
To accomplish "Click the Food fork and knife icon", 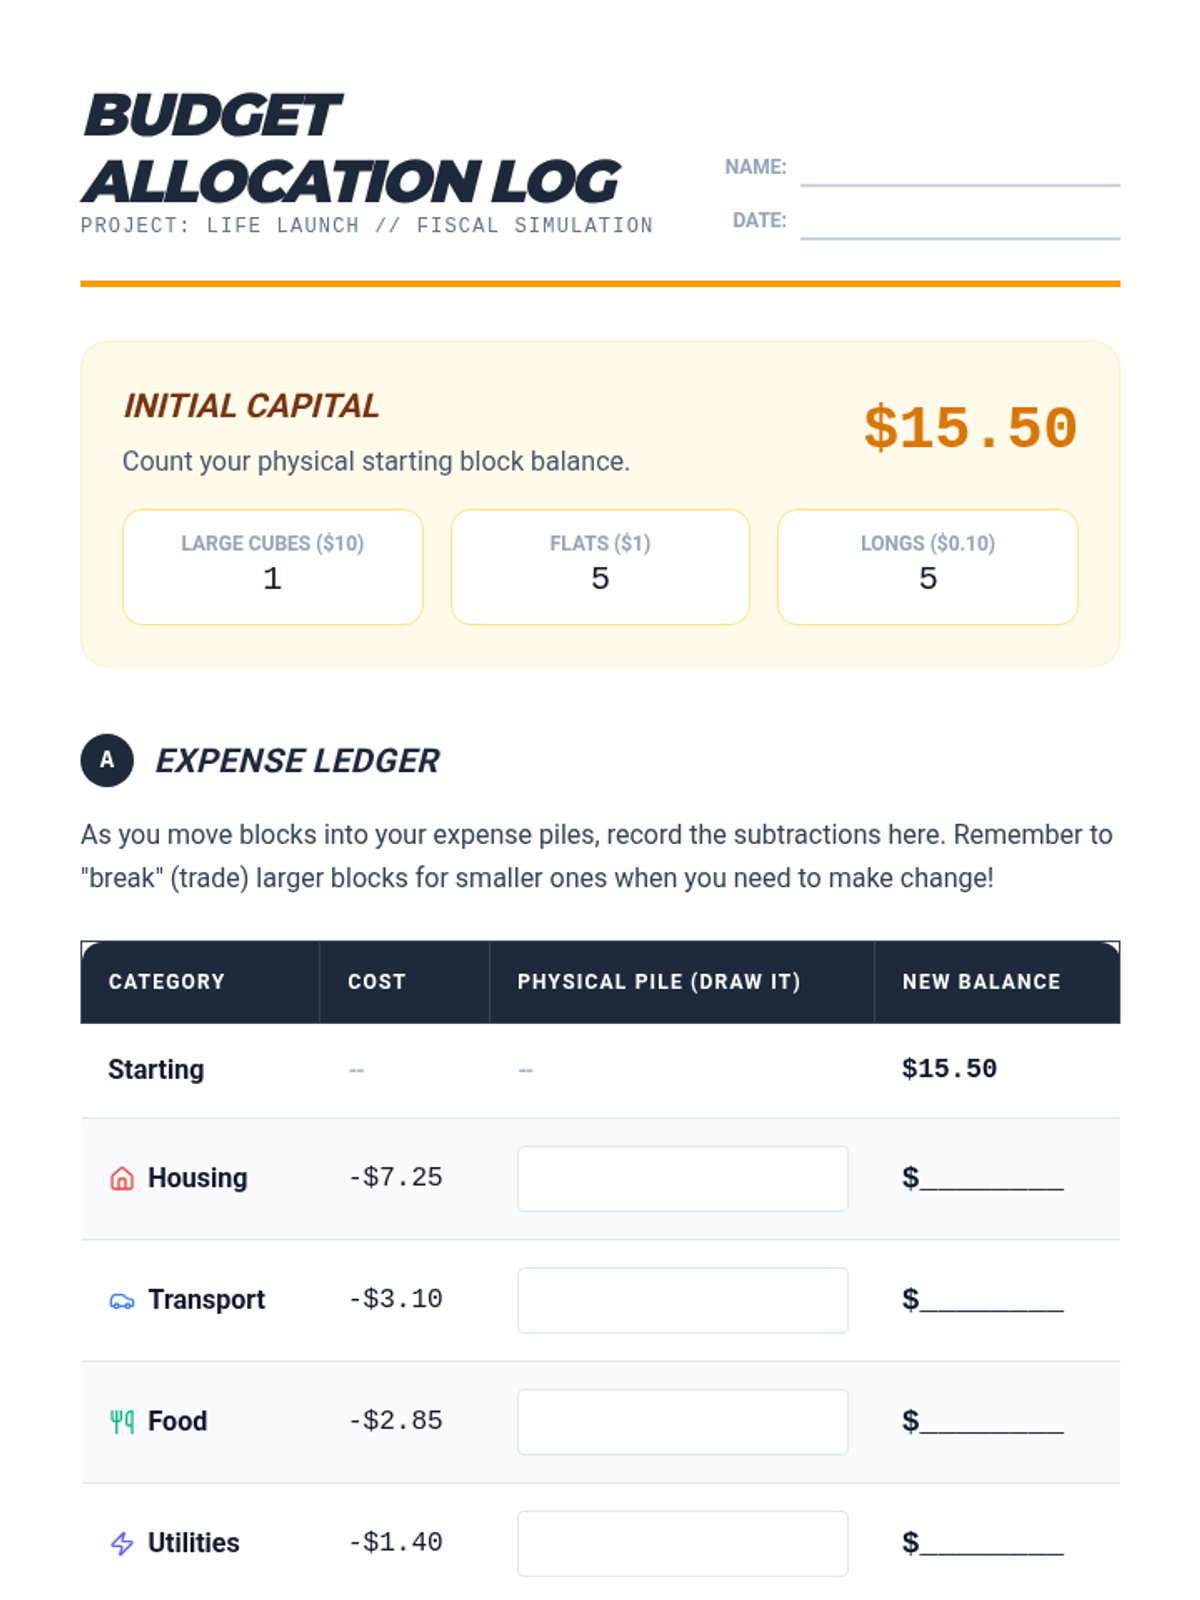I will tap(122, 1422).
